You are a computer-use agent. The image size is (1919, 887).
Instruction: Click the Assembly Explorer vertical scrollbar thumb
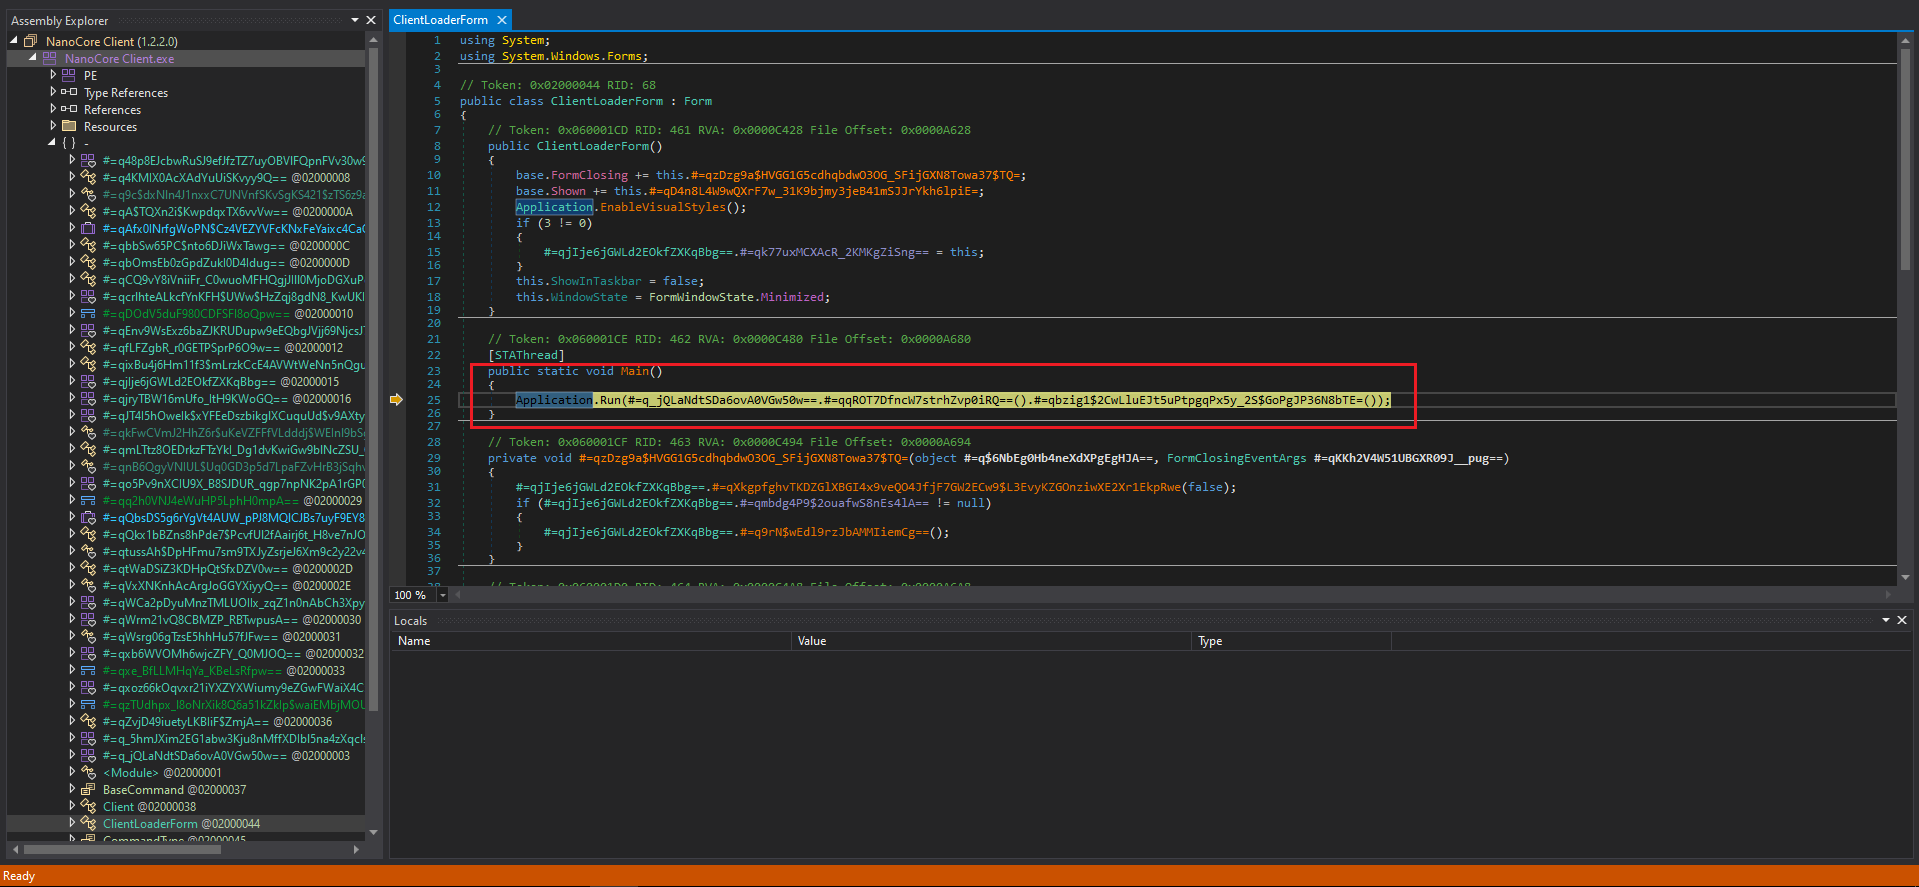[373, 380]
